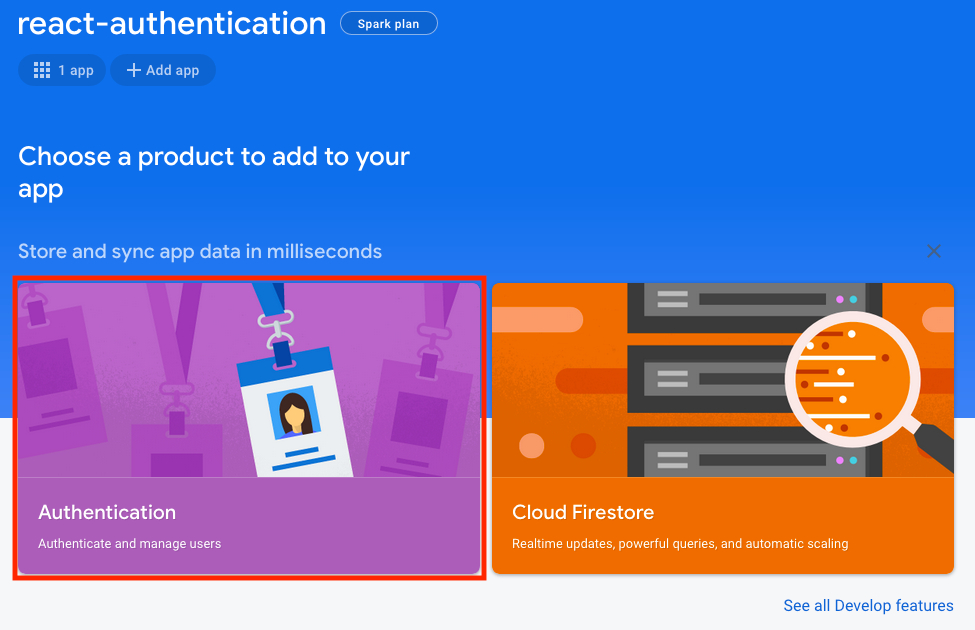Click 'Store and sync app data' text
Screen dimensions: 975x630
coord(200,251)
